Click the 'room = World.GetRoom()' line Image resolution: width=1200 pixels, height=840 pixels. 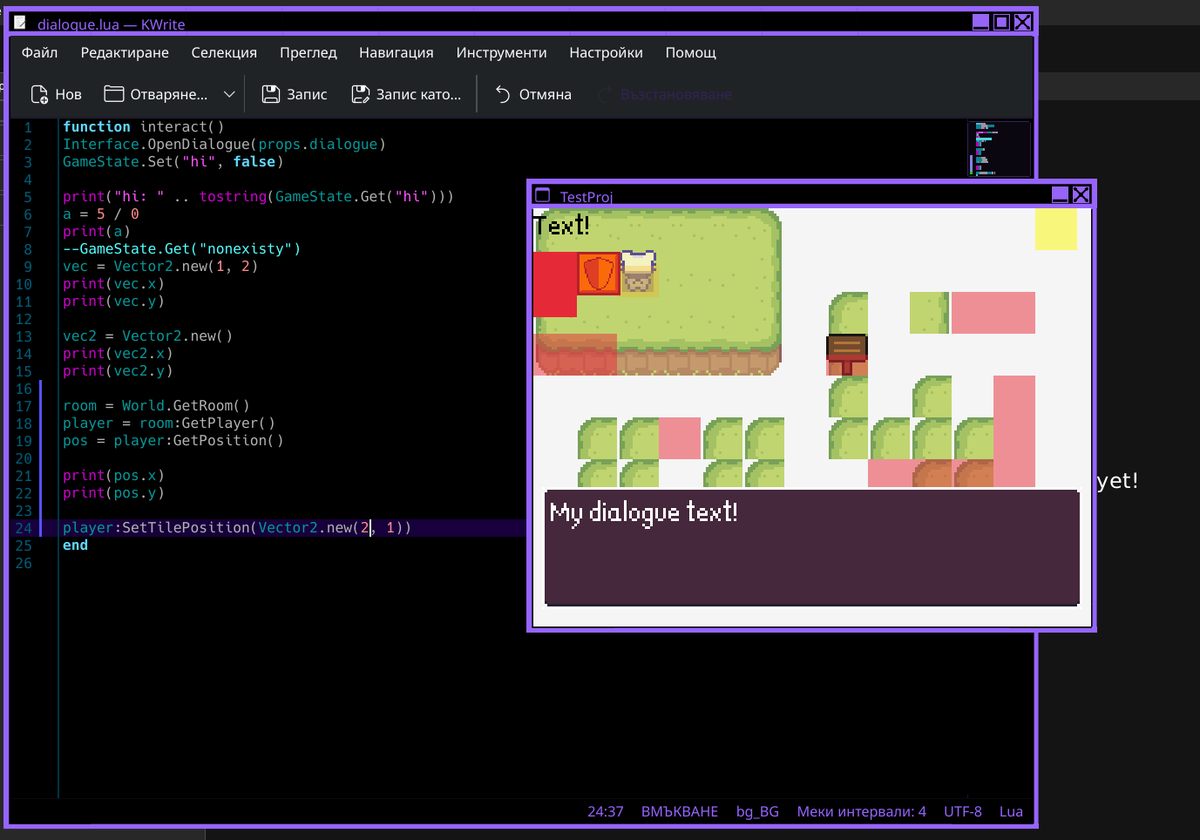pos(156,406)
